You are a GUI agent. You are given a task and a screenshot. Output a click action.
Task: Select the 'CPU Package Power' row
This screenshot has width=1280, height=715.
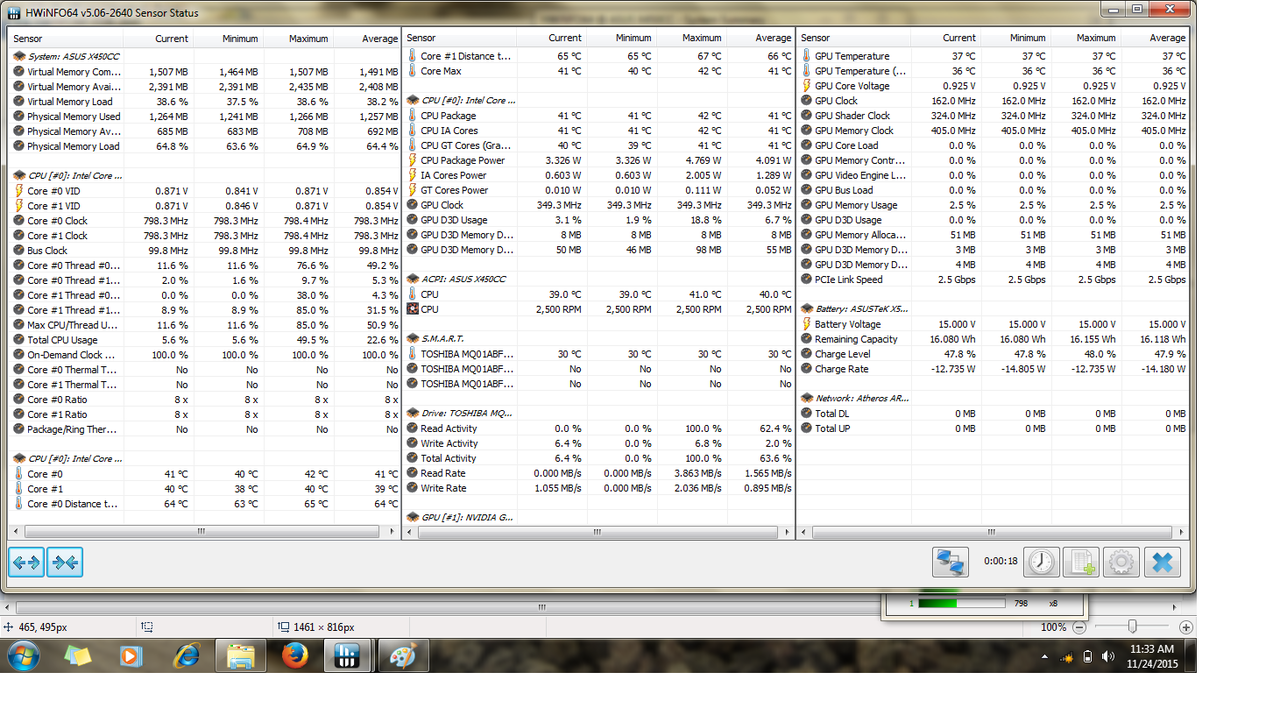(598, 160)
